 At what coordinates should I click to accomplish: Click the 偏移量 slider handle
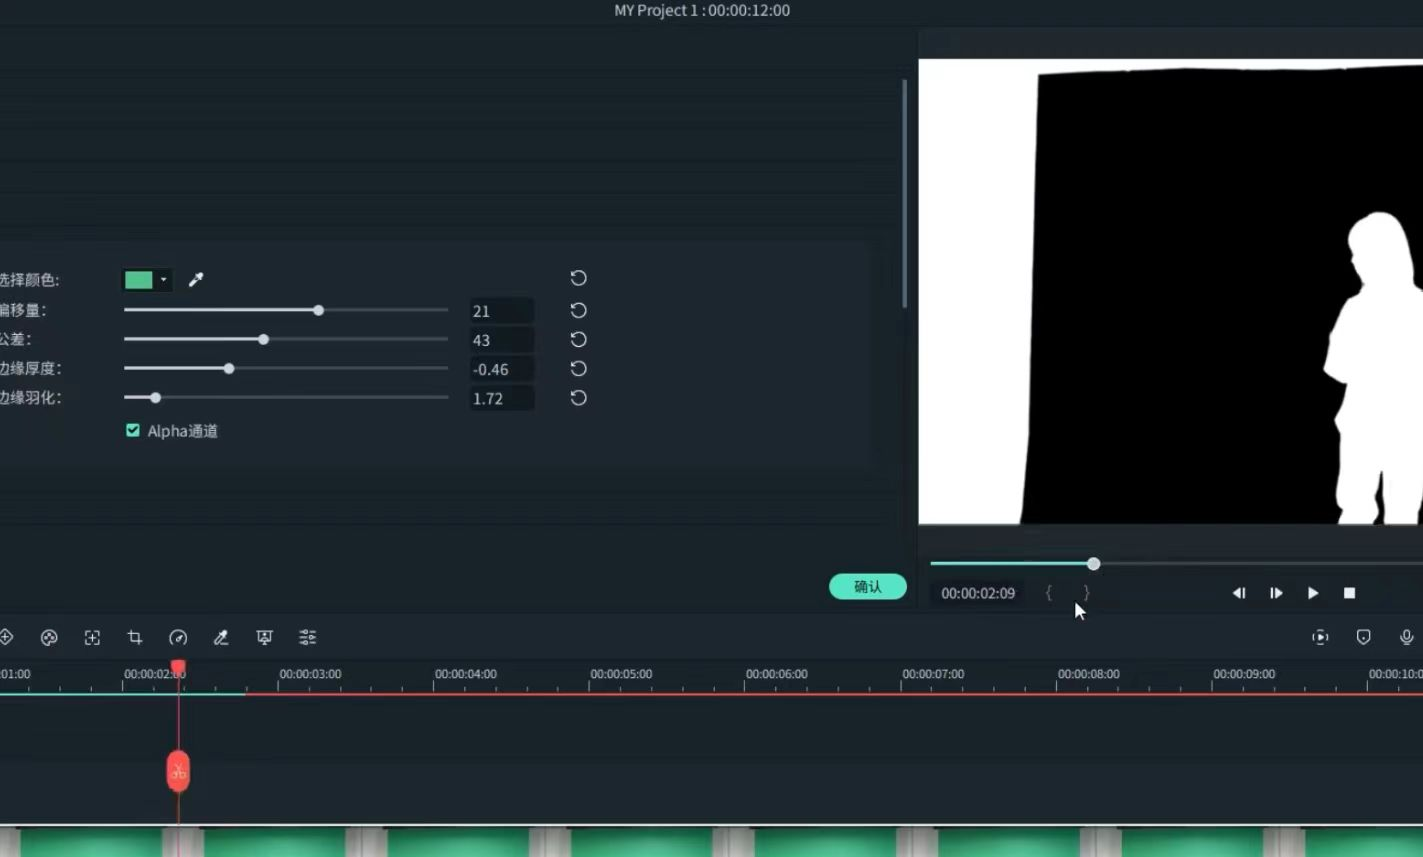(x=318, y=310)
